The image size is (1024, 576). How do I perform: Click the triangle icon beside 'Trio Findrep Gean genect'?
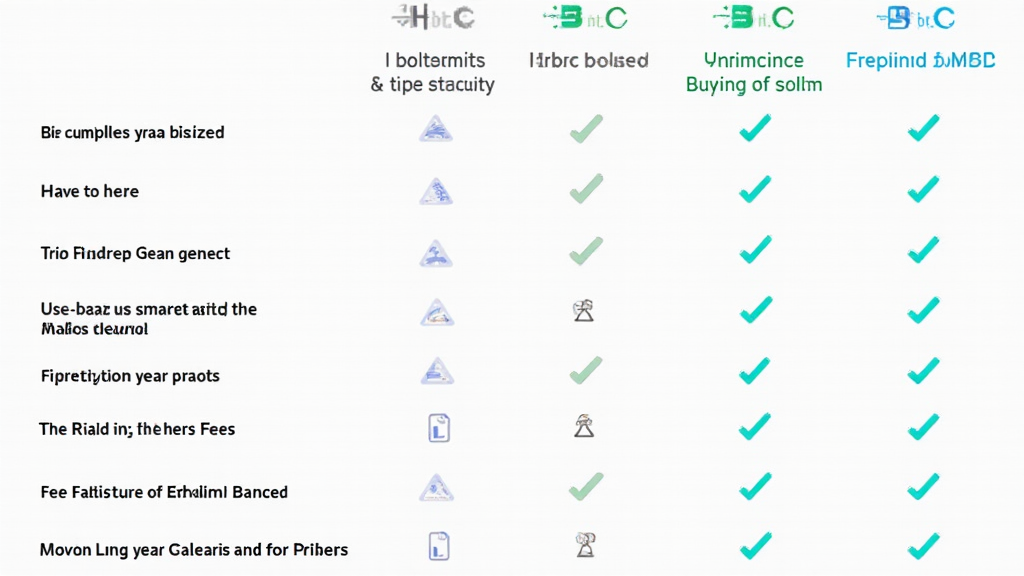436,253
